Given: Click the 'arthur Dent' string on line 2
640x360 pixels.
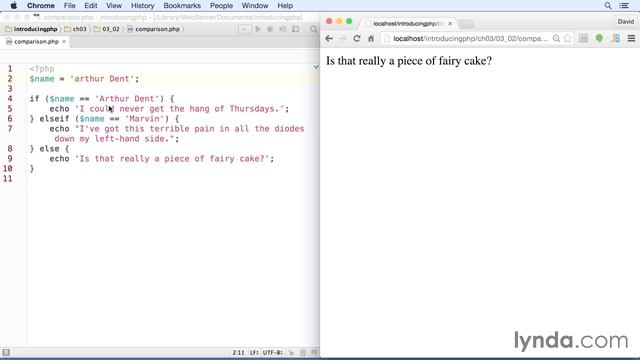Looking at the screenshot, I should pyautogui.click(x=102, y=79).
